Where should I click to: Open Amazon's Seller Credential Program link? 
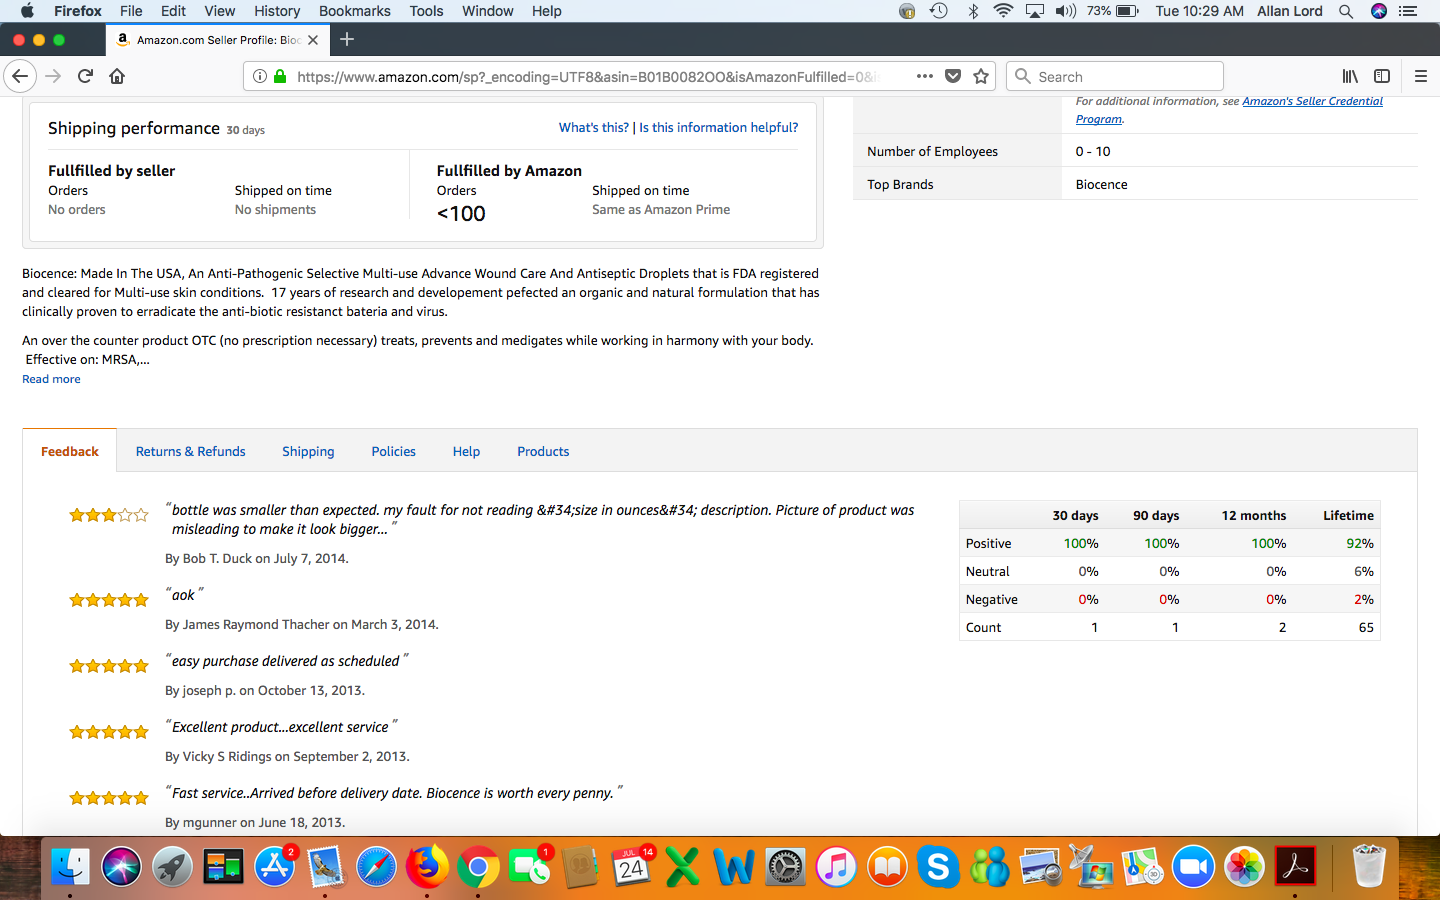(x=1229, y=110)
